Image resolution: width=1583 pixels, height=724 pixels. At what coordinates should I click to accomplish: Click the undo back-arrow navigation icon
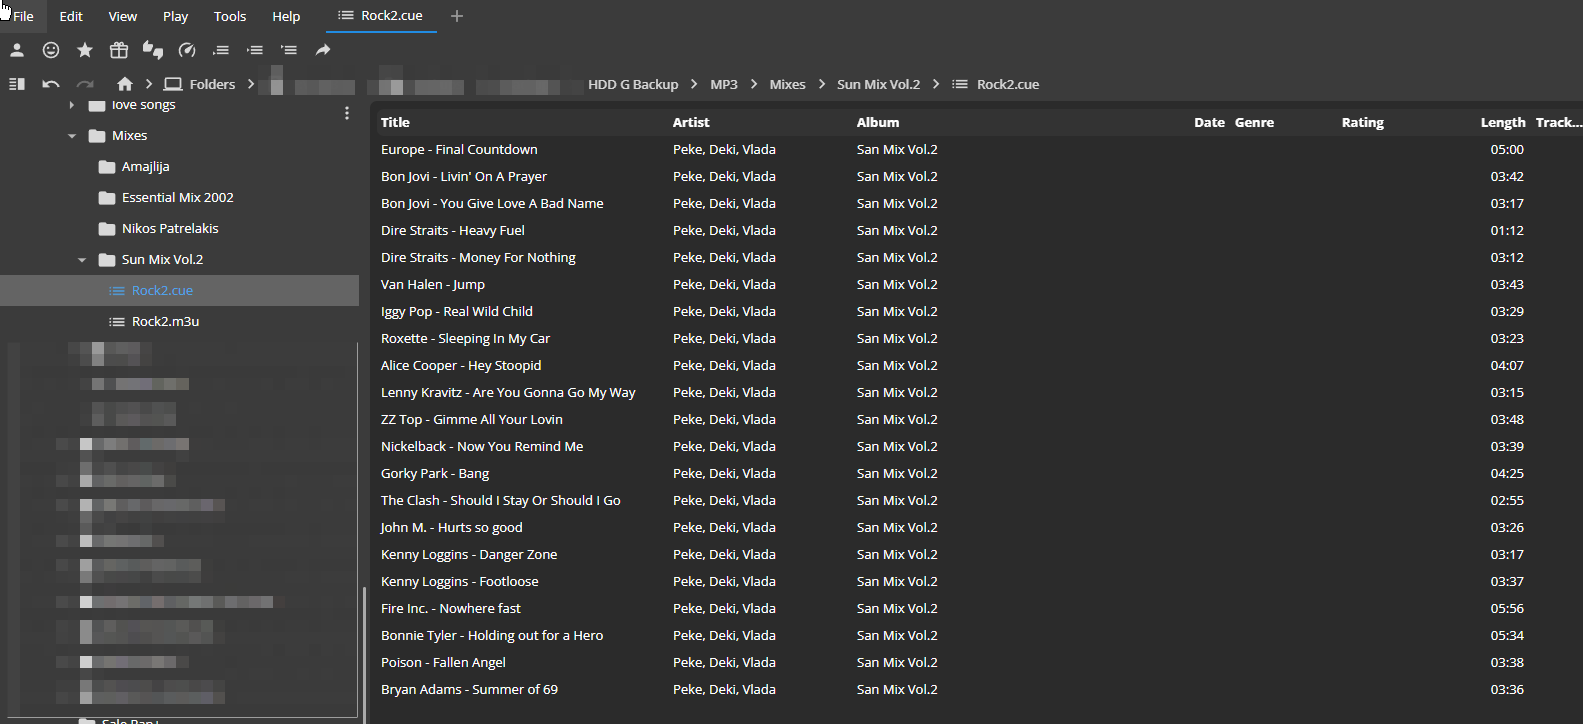(51, 84)
